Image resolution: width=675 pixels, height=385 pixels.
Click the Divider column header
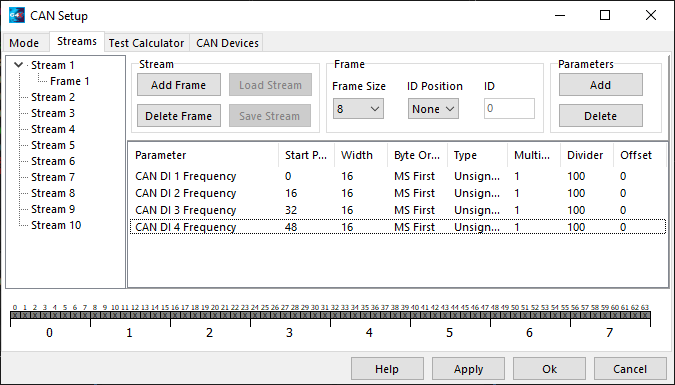coord(587,155)
